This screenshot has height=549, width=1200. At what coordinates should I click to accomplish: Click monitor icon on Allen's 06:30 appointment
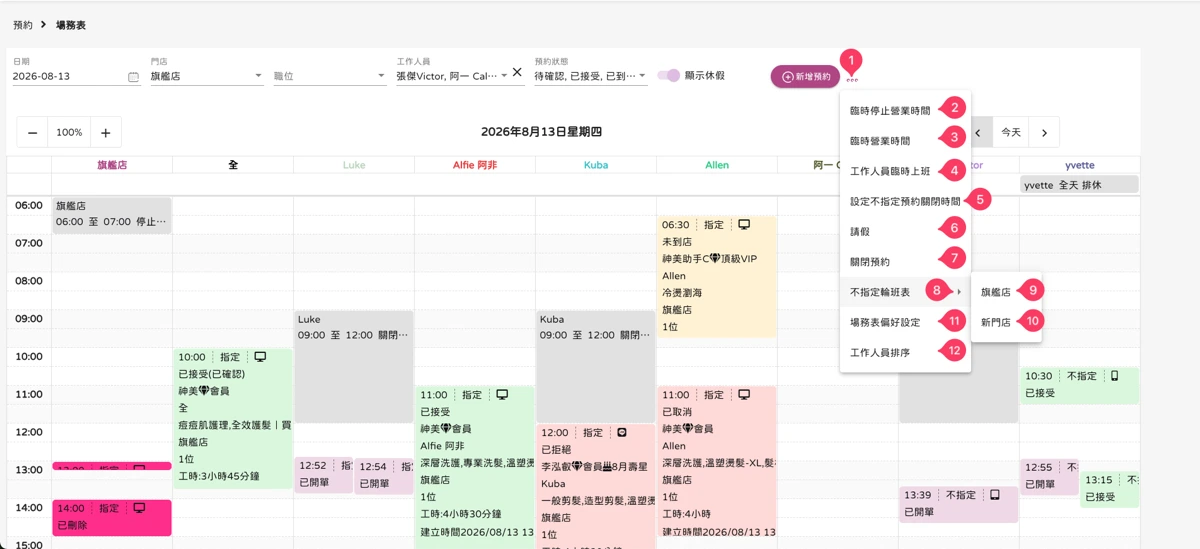point(744,225)
